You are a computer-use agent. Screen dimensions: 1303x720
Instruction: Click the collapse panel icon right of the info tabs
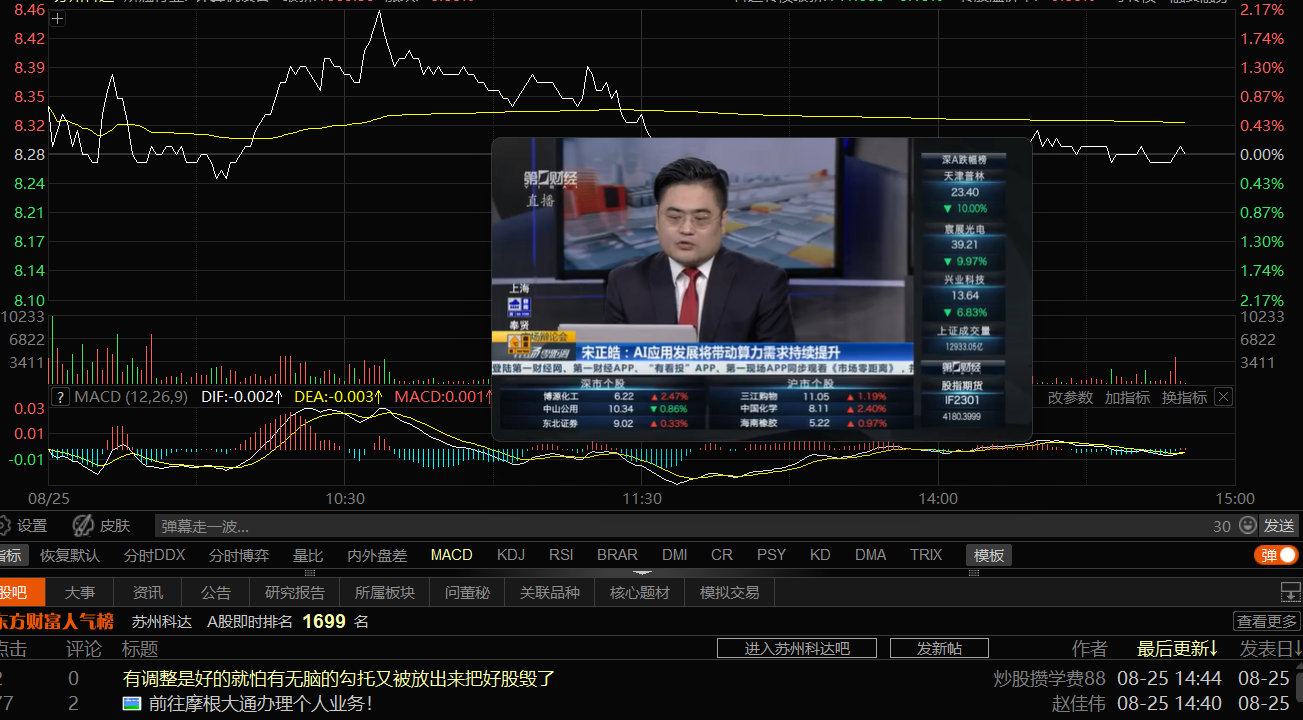tap(1291, 592)
